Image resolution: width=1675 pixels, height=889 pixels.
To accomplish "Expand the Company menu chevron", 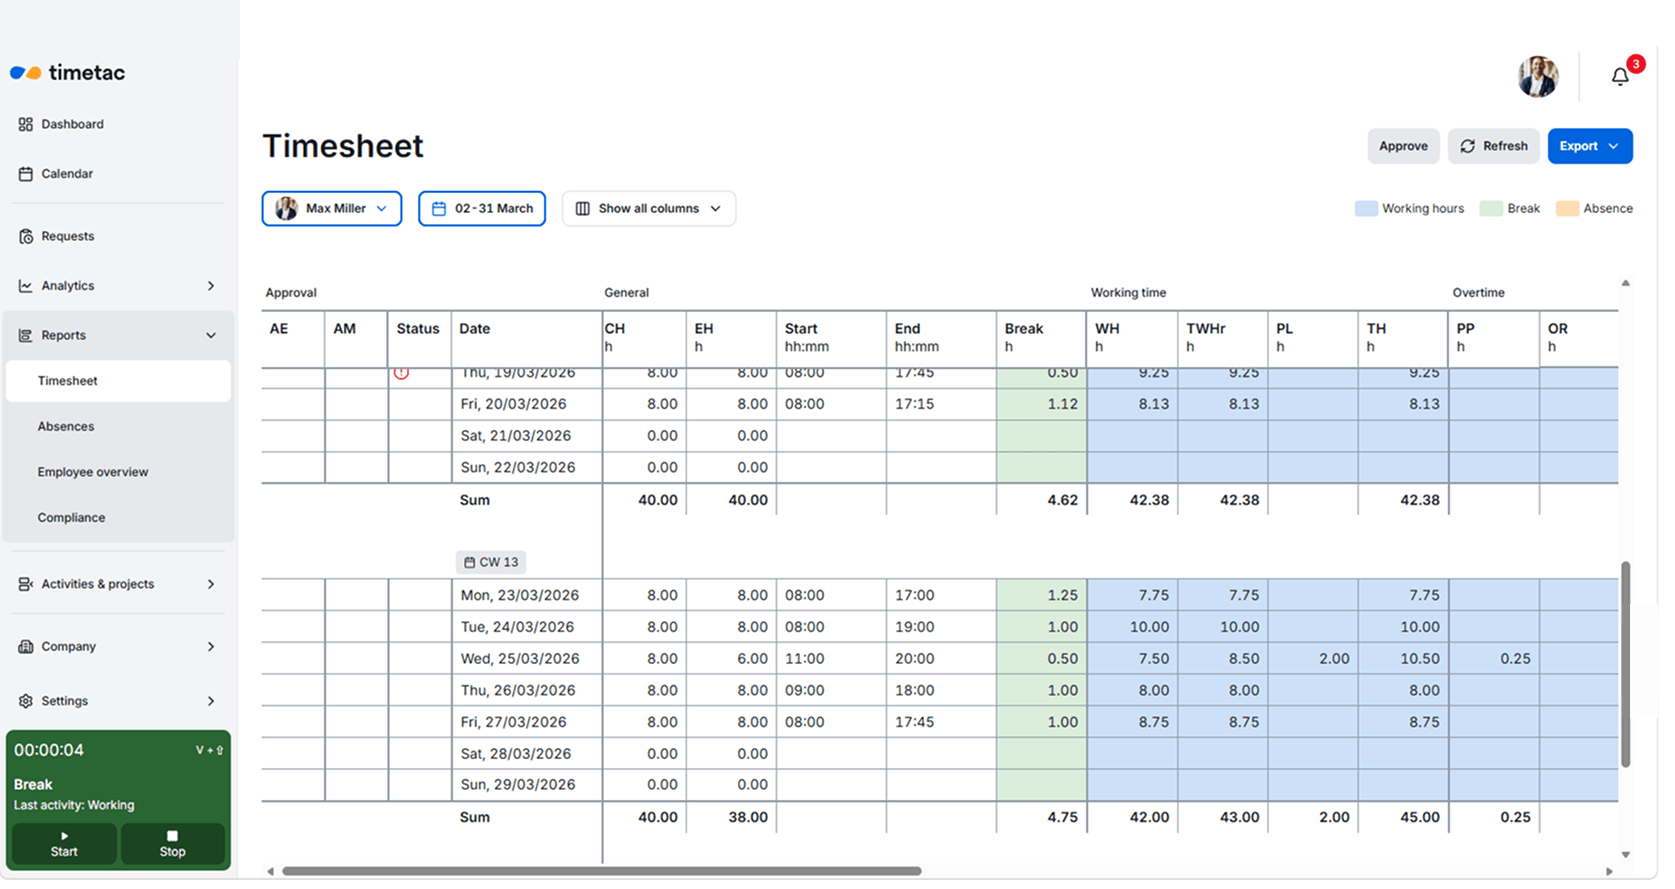I will [211, 647].
